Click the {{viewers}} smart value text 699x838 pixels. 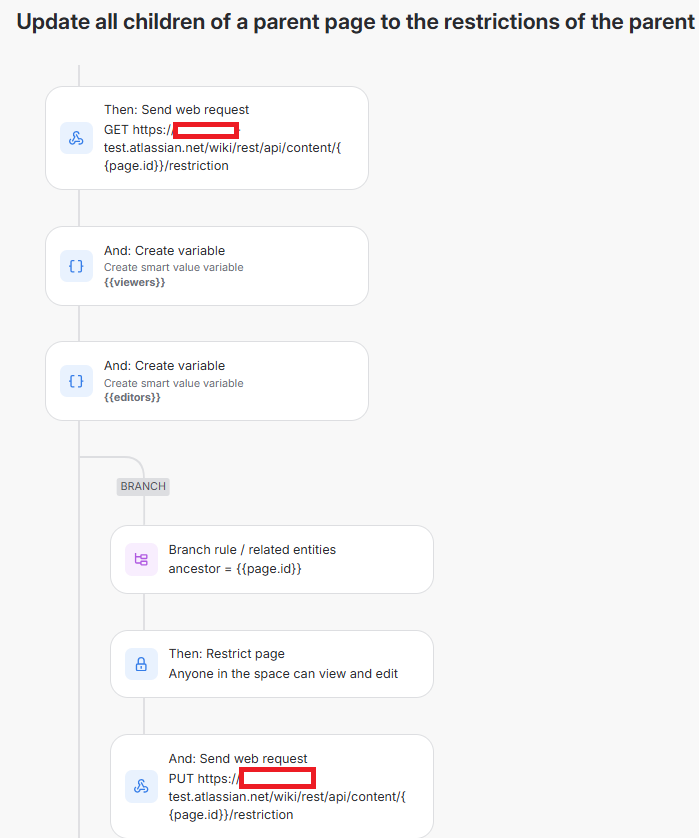(135, 282)
